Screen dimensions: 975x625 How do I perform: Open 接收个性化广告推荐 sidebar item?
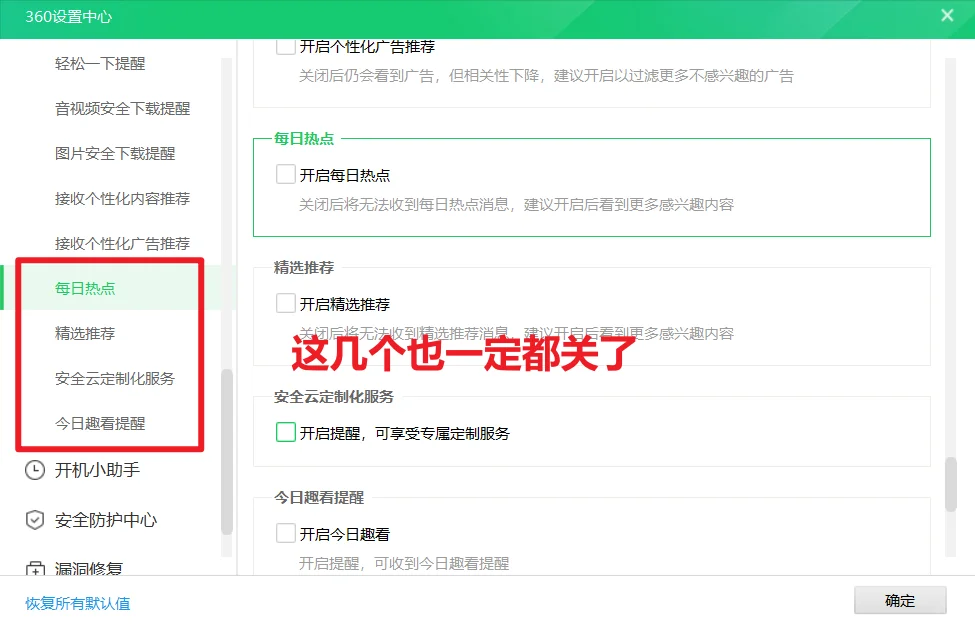pos(122,244)
